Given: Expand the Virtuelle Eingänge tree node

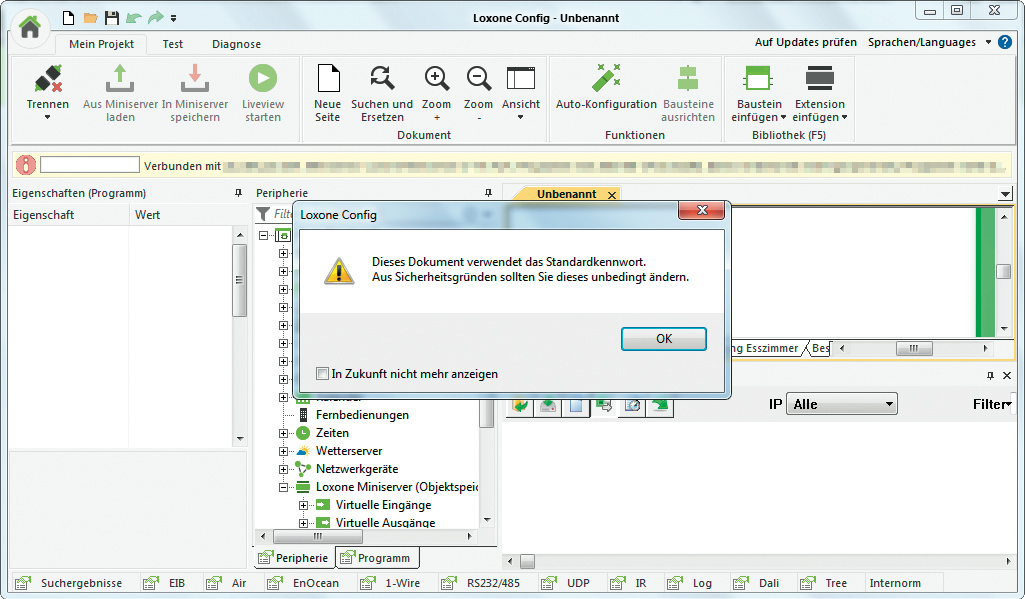Looking at the screenshot, I should point(304,505).
